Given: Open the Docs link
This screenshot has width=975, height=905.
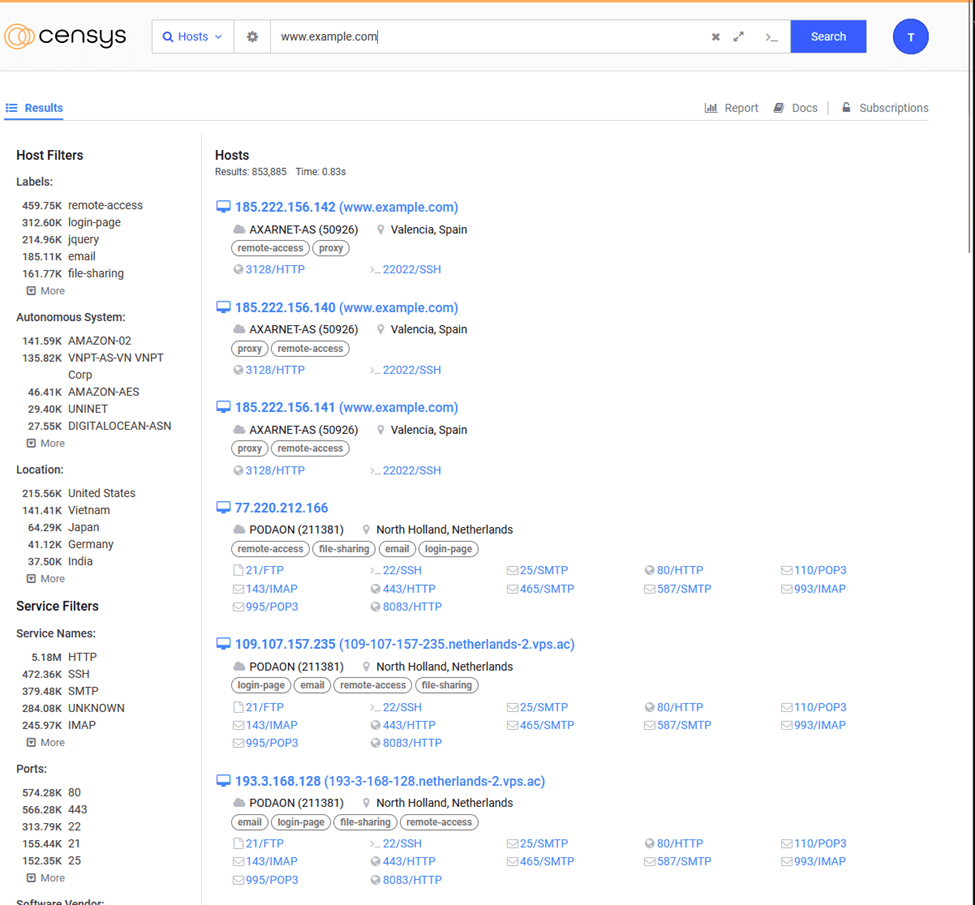Looking at the screenshot, I should 795,108.
